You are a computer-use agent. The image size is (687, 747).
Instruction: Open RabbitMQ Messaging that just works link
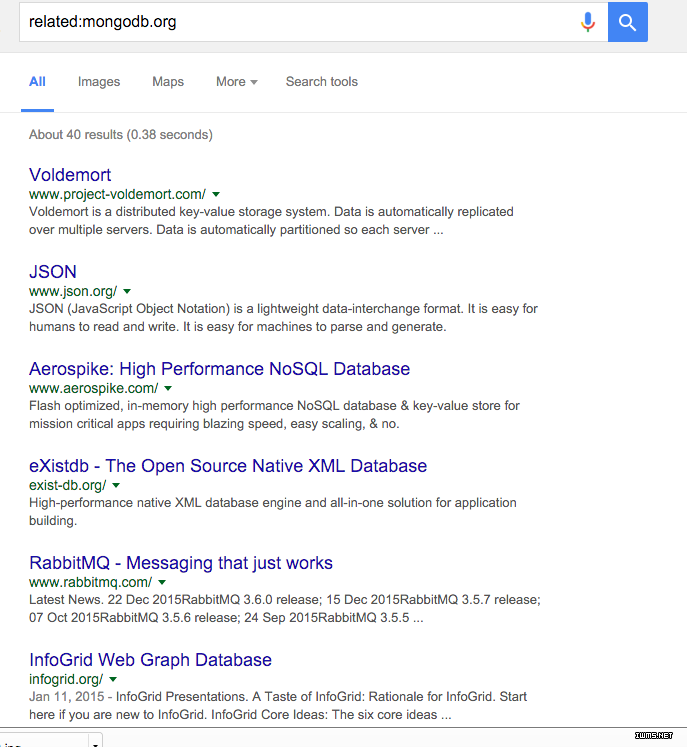pos(181,563)
